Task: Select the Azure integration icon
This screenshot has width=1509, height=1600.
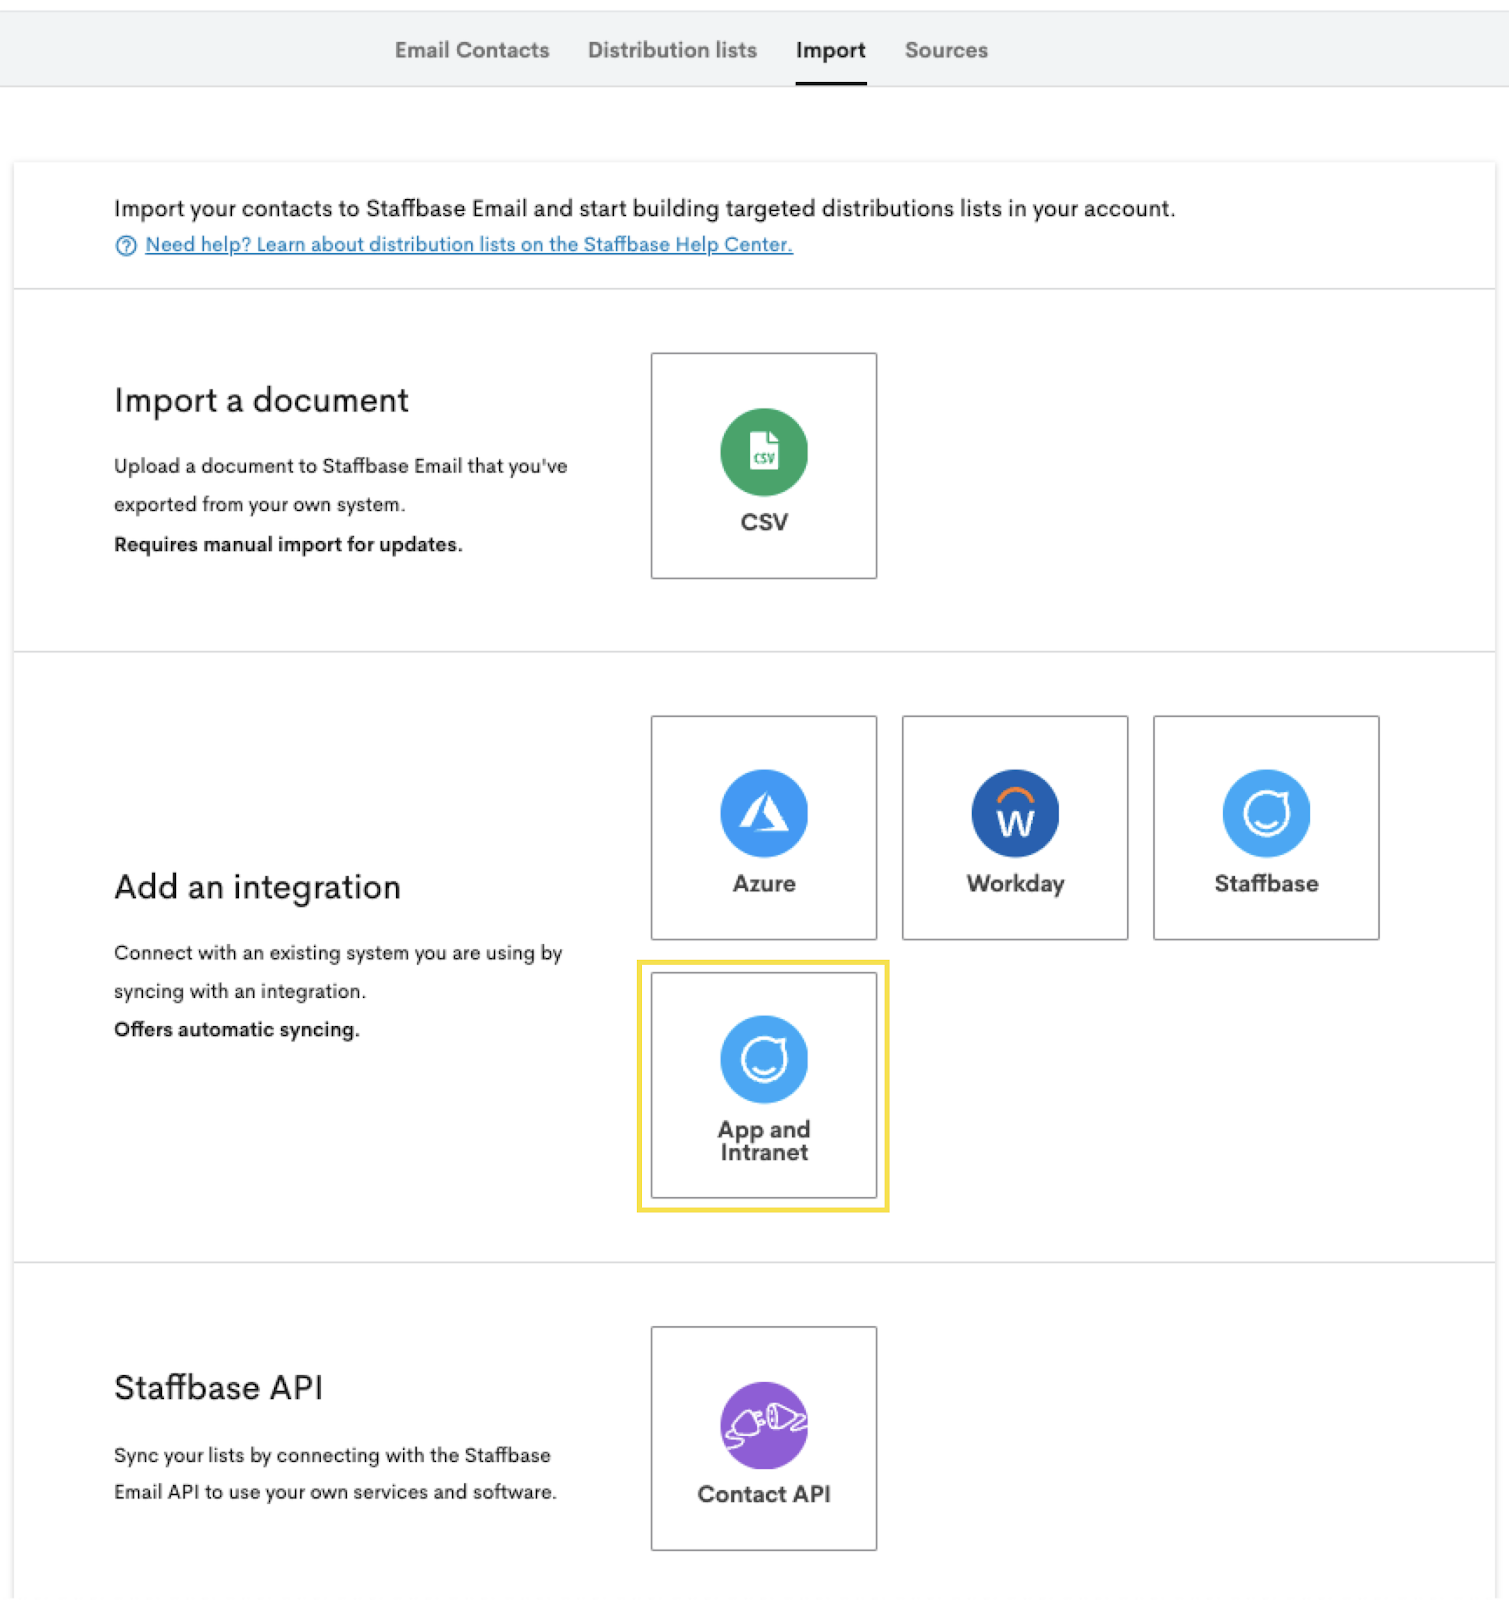Action: click(764, 813)
